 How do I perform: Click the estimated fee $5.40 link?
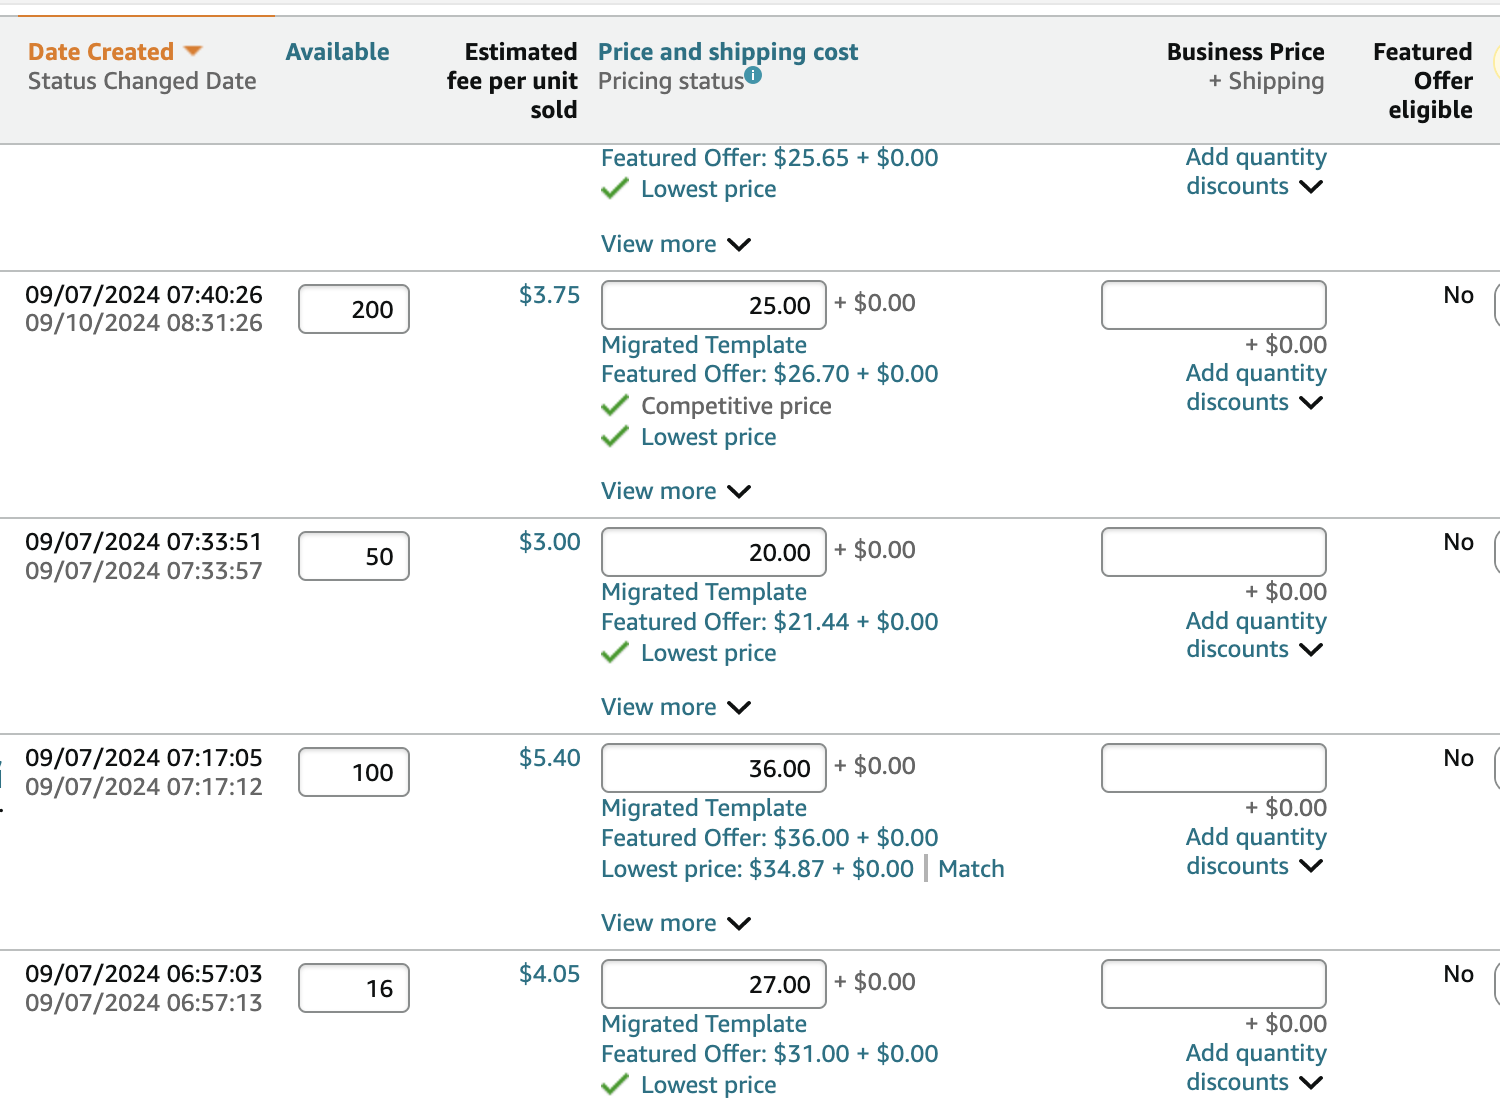tap(549, 758)
